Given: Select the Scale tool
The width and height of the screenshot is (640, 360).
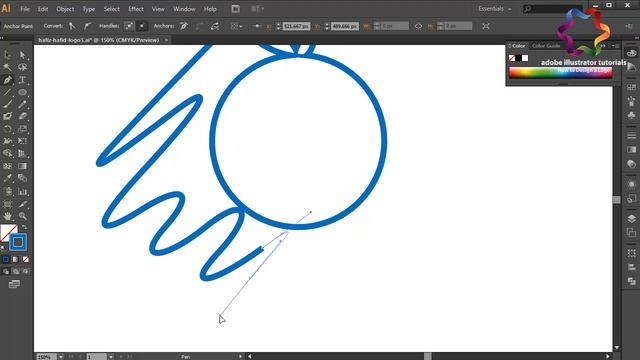Looking at the screenshot, I should 22,129.
